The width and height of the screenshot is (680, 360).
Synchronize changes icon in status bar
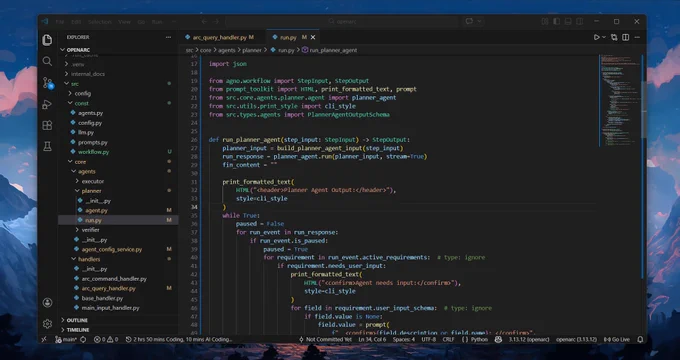(83, 339)
